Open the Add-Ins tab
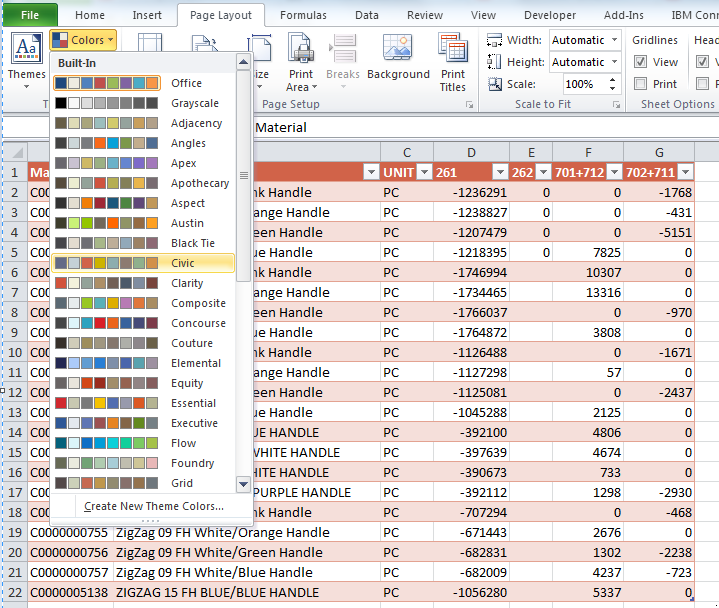Image resolution: width=719 pixels, height=608 pixels. 624,15
